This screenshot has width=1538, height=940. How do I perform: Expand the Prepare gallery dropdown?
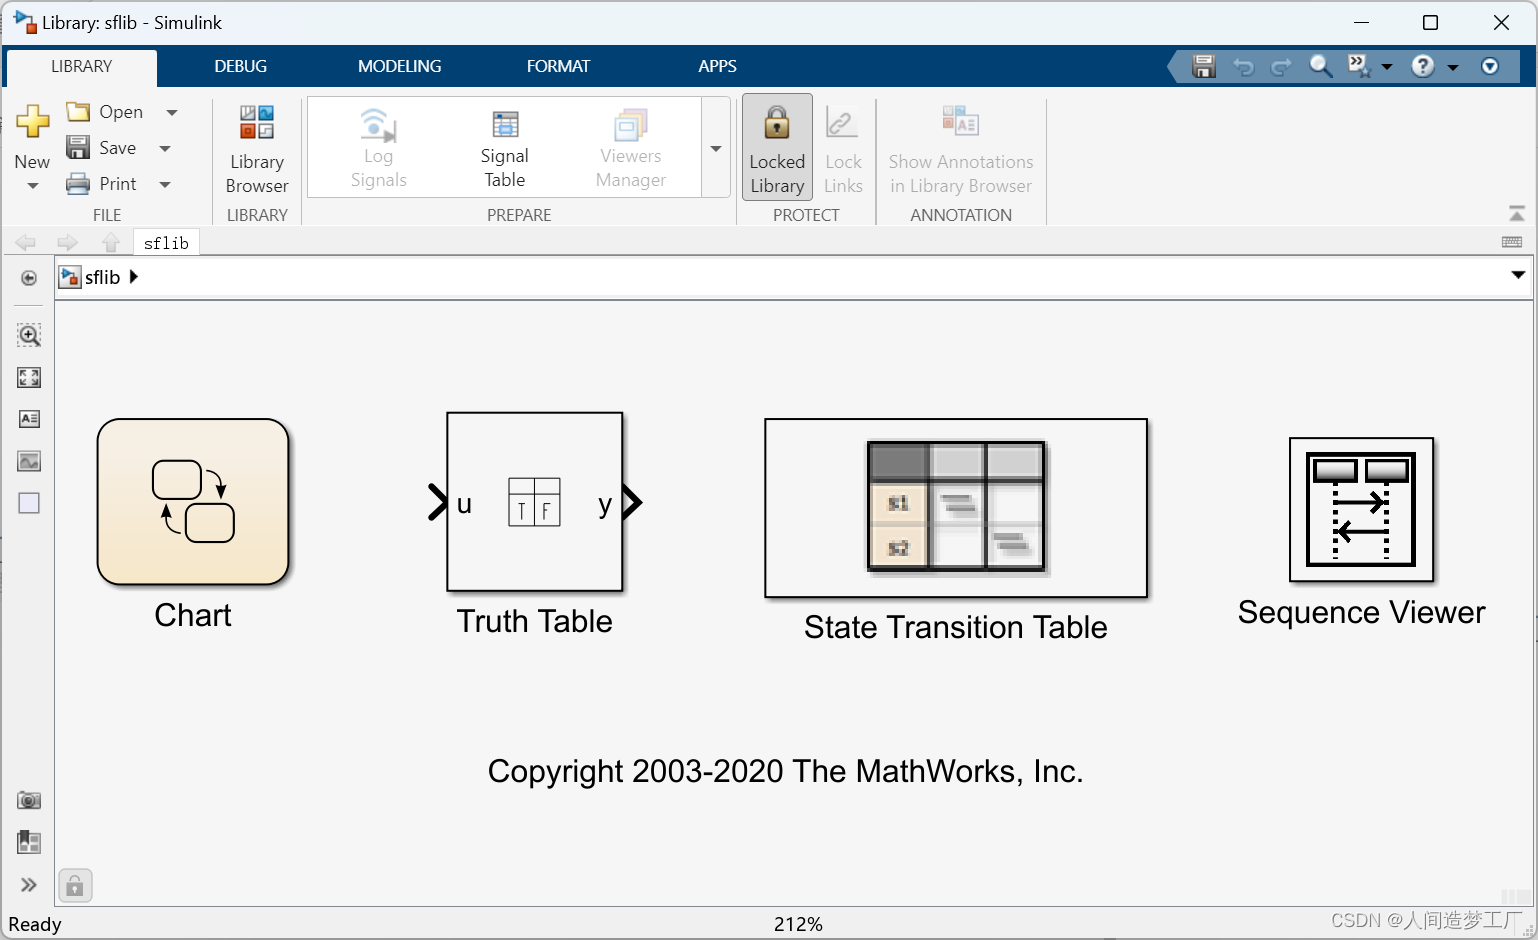(x=716, y=148)
